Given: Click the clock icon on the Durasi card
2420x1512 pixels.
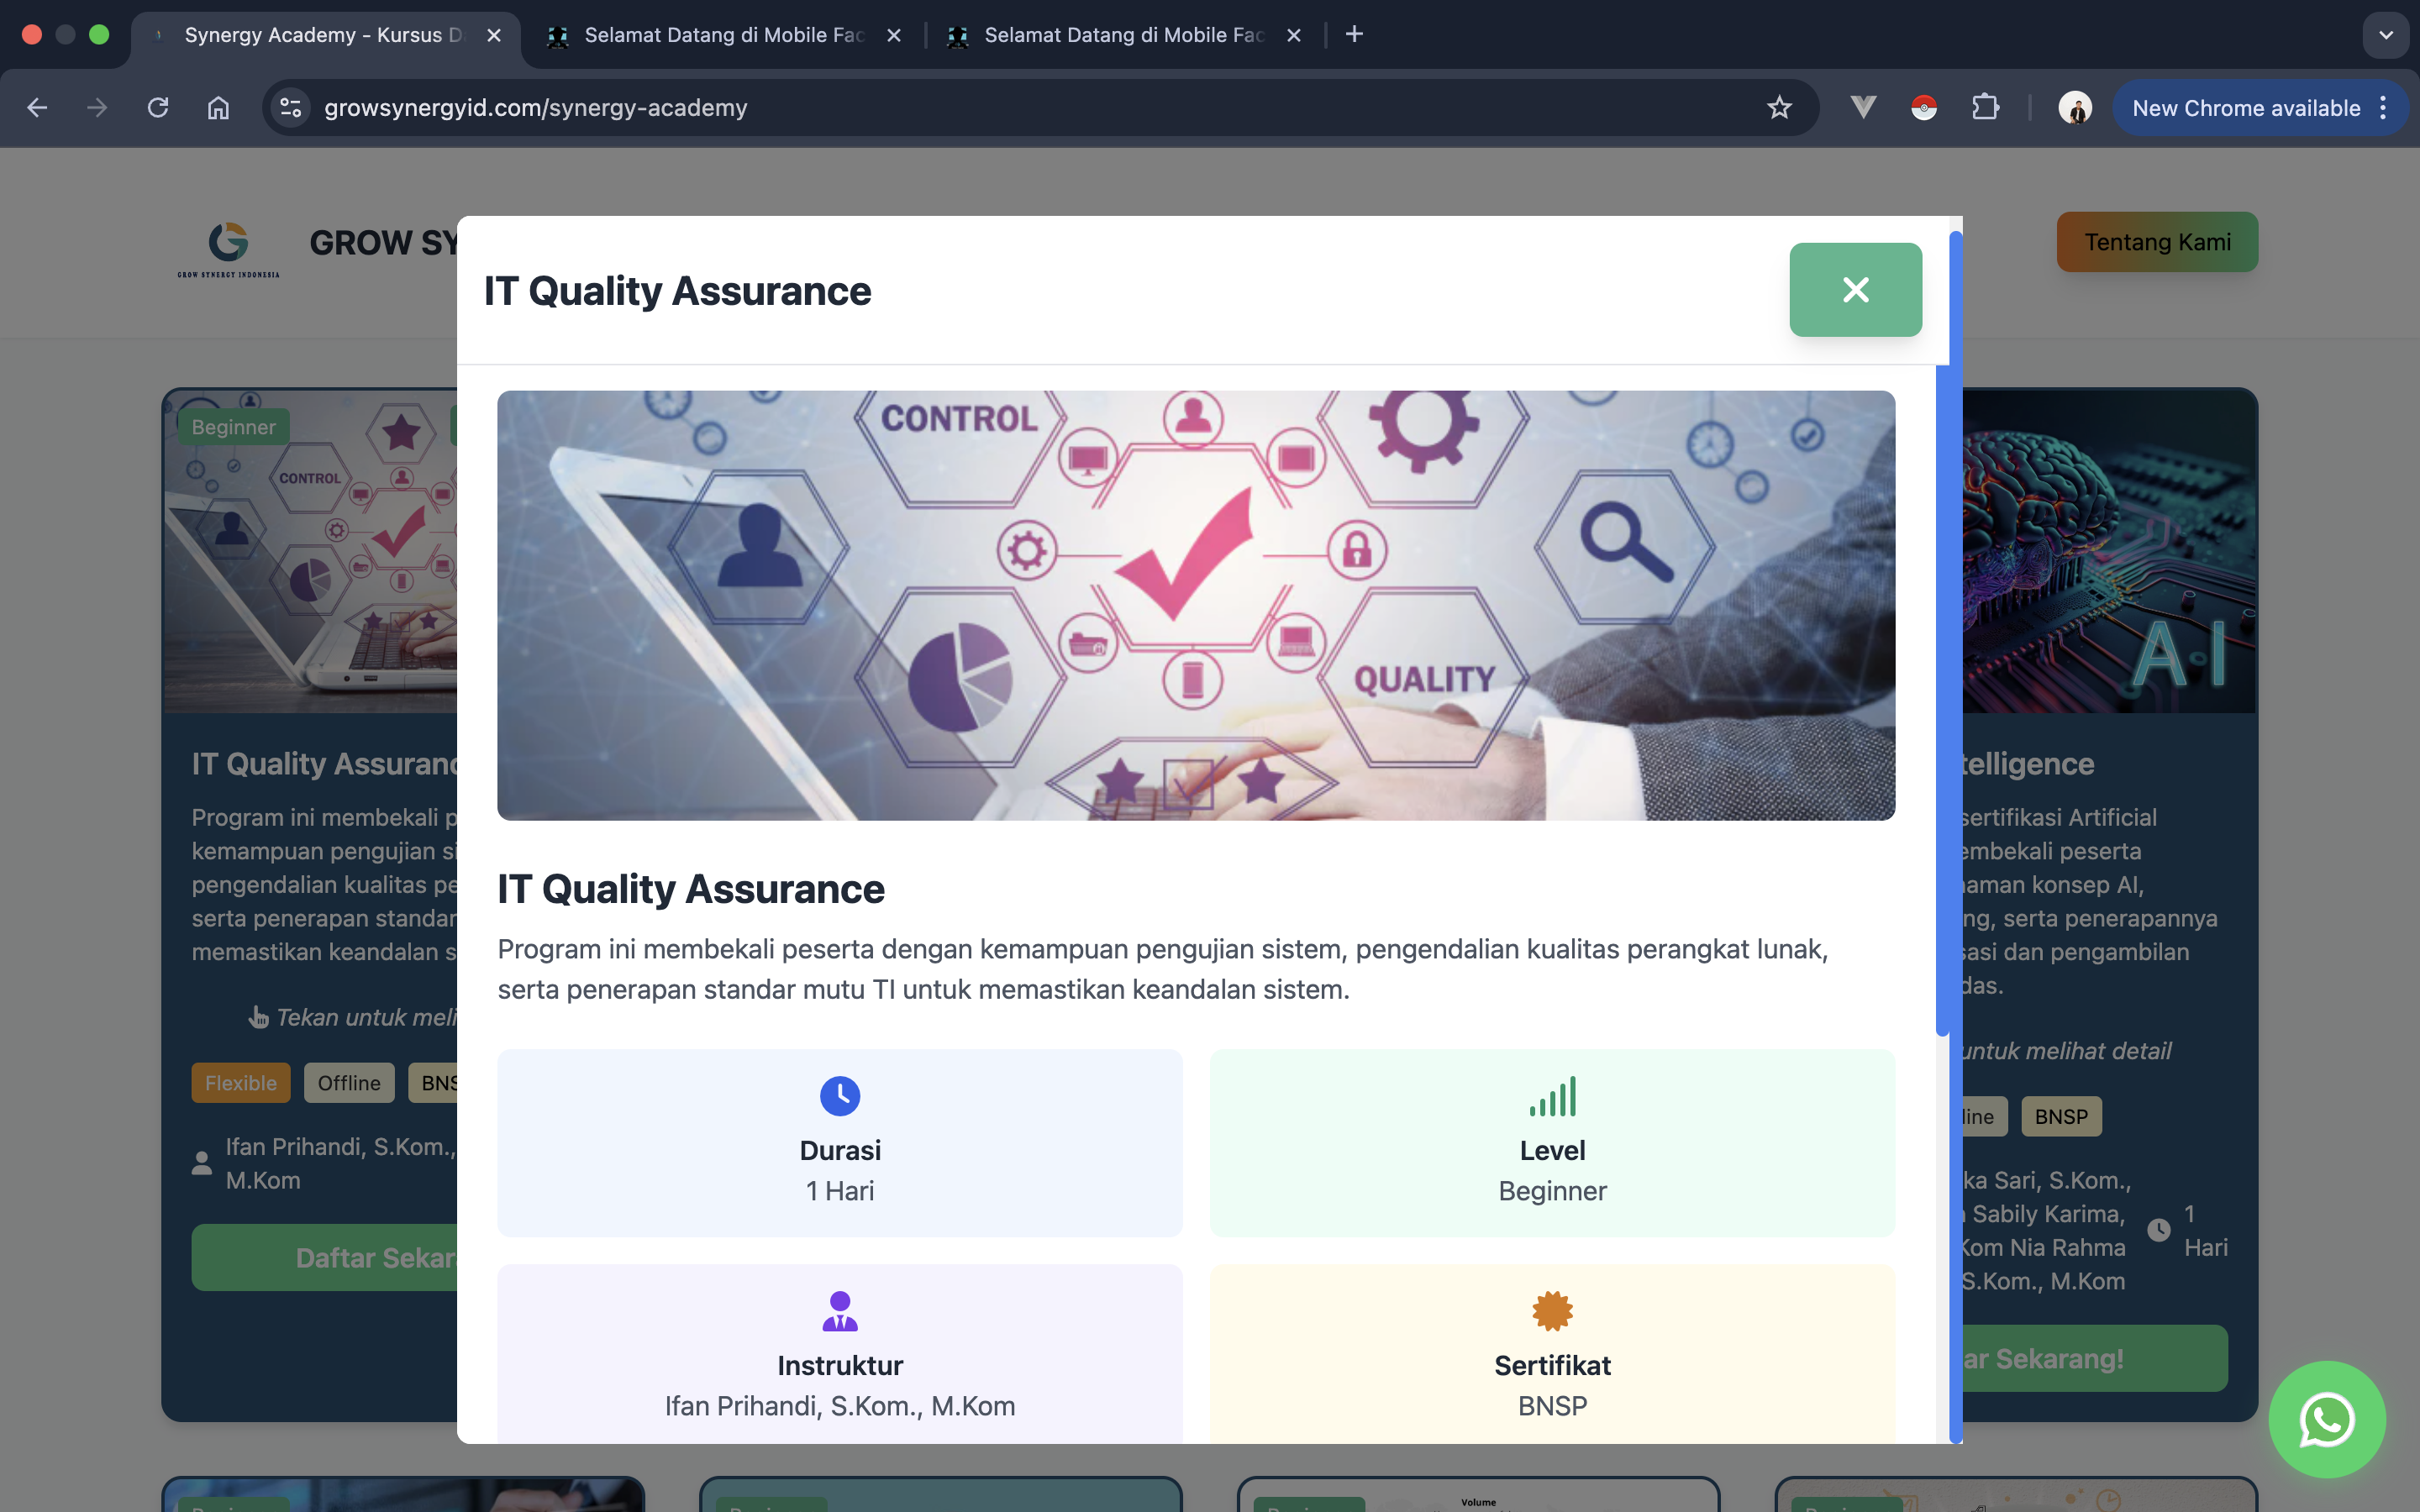Looking at the screenshot, I should (839, 1095).
